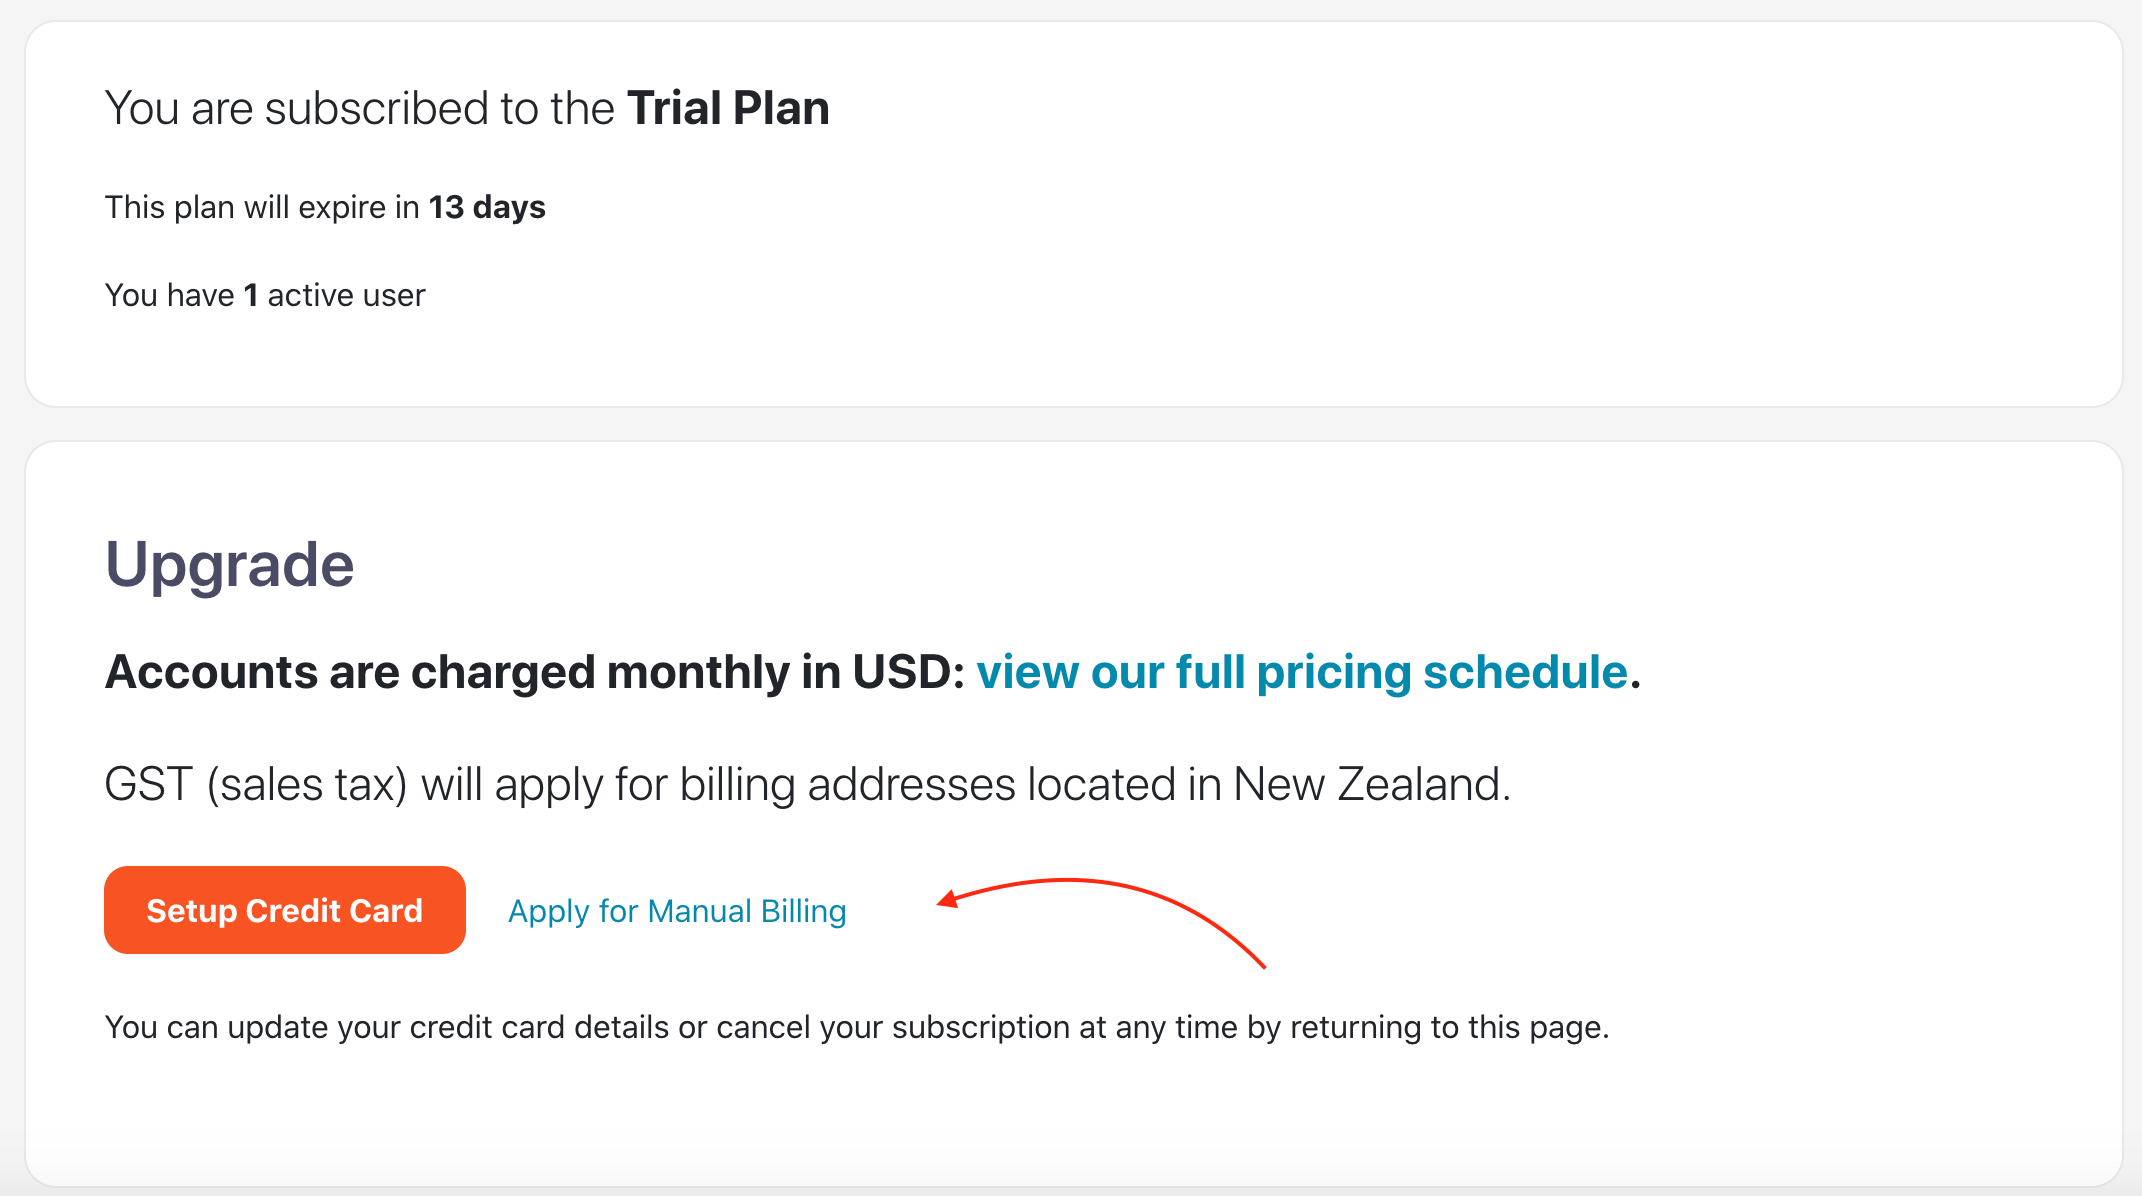Click the bold 13 days expiry text

pyautogui.click(x=487, y=207)
